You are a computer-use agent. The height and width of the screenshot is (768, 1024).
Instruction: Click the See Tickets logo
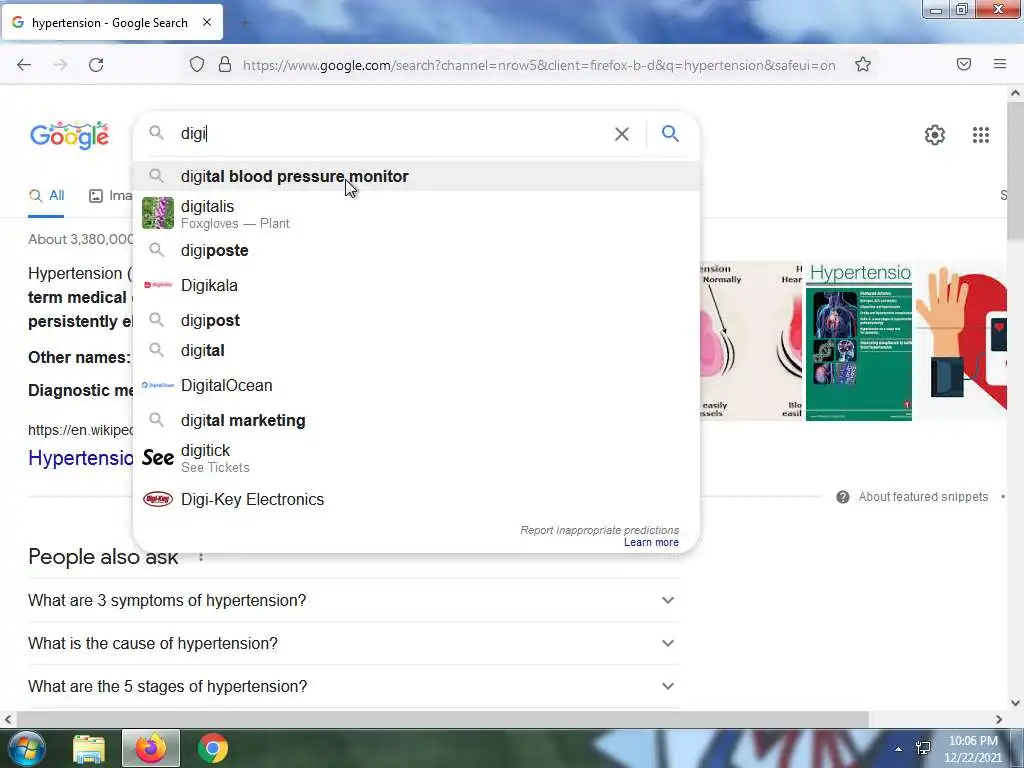tap(158, 458)
